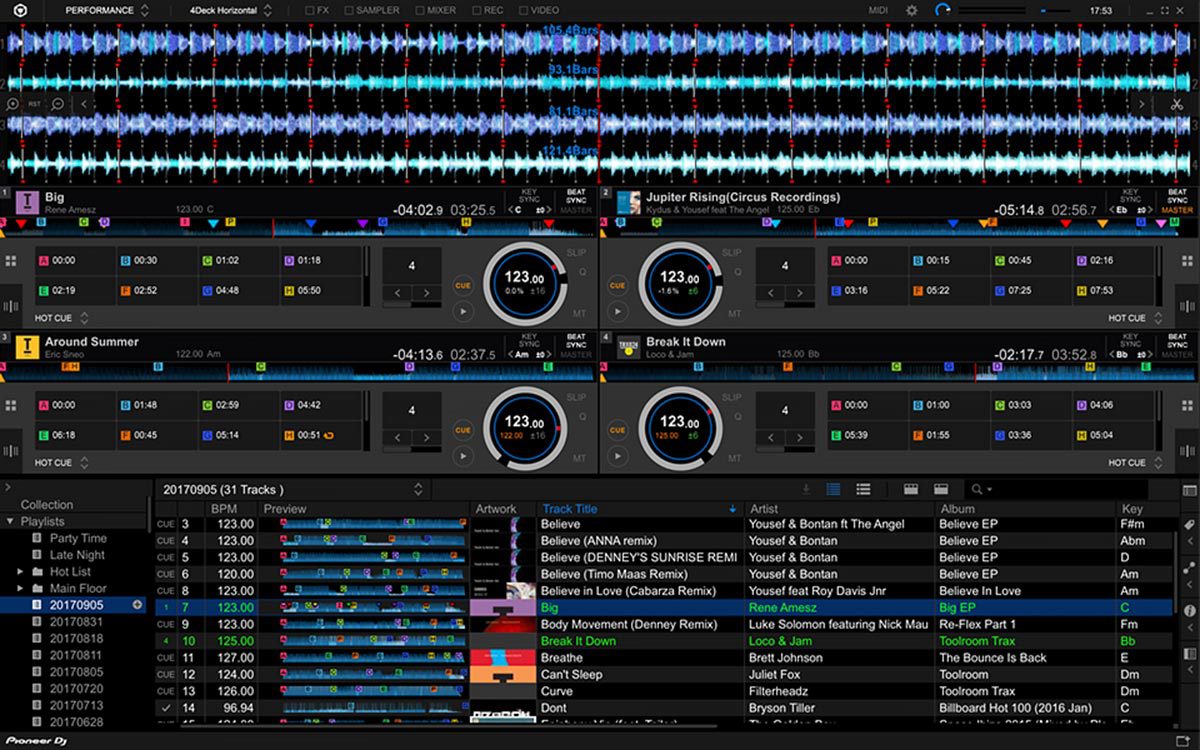
Task: Open the pad grid icon on deck 2
Action: pyautogui.click(x=1187, y=261)
